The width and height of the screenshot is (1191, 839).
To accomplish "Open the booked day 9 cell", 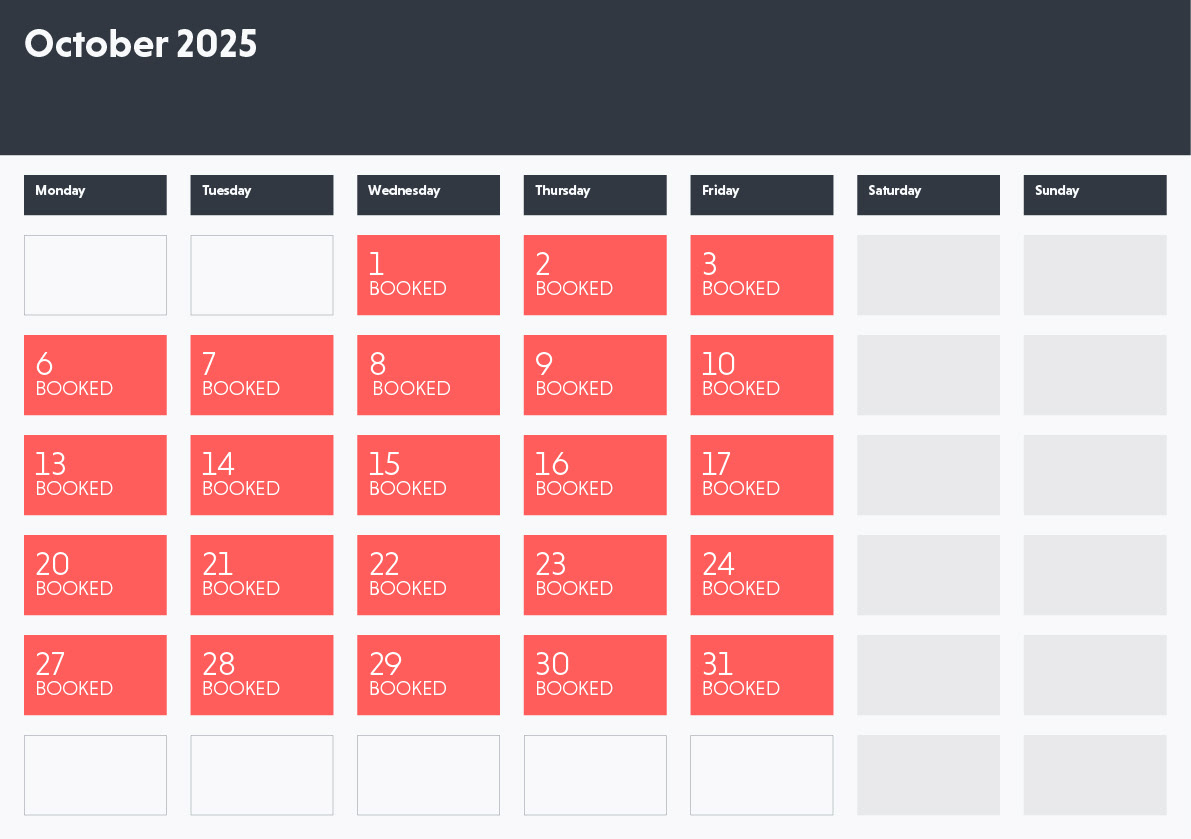I will click(x=595, y=375).
